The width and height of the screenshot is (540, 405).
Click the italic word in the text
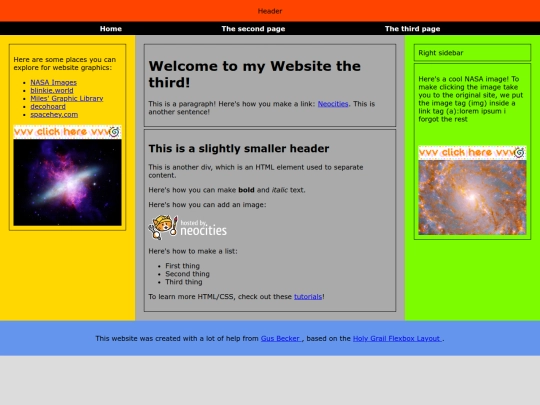pyautogui.click(x=280, y=190)
